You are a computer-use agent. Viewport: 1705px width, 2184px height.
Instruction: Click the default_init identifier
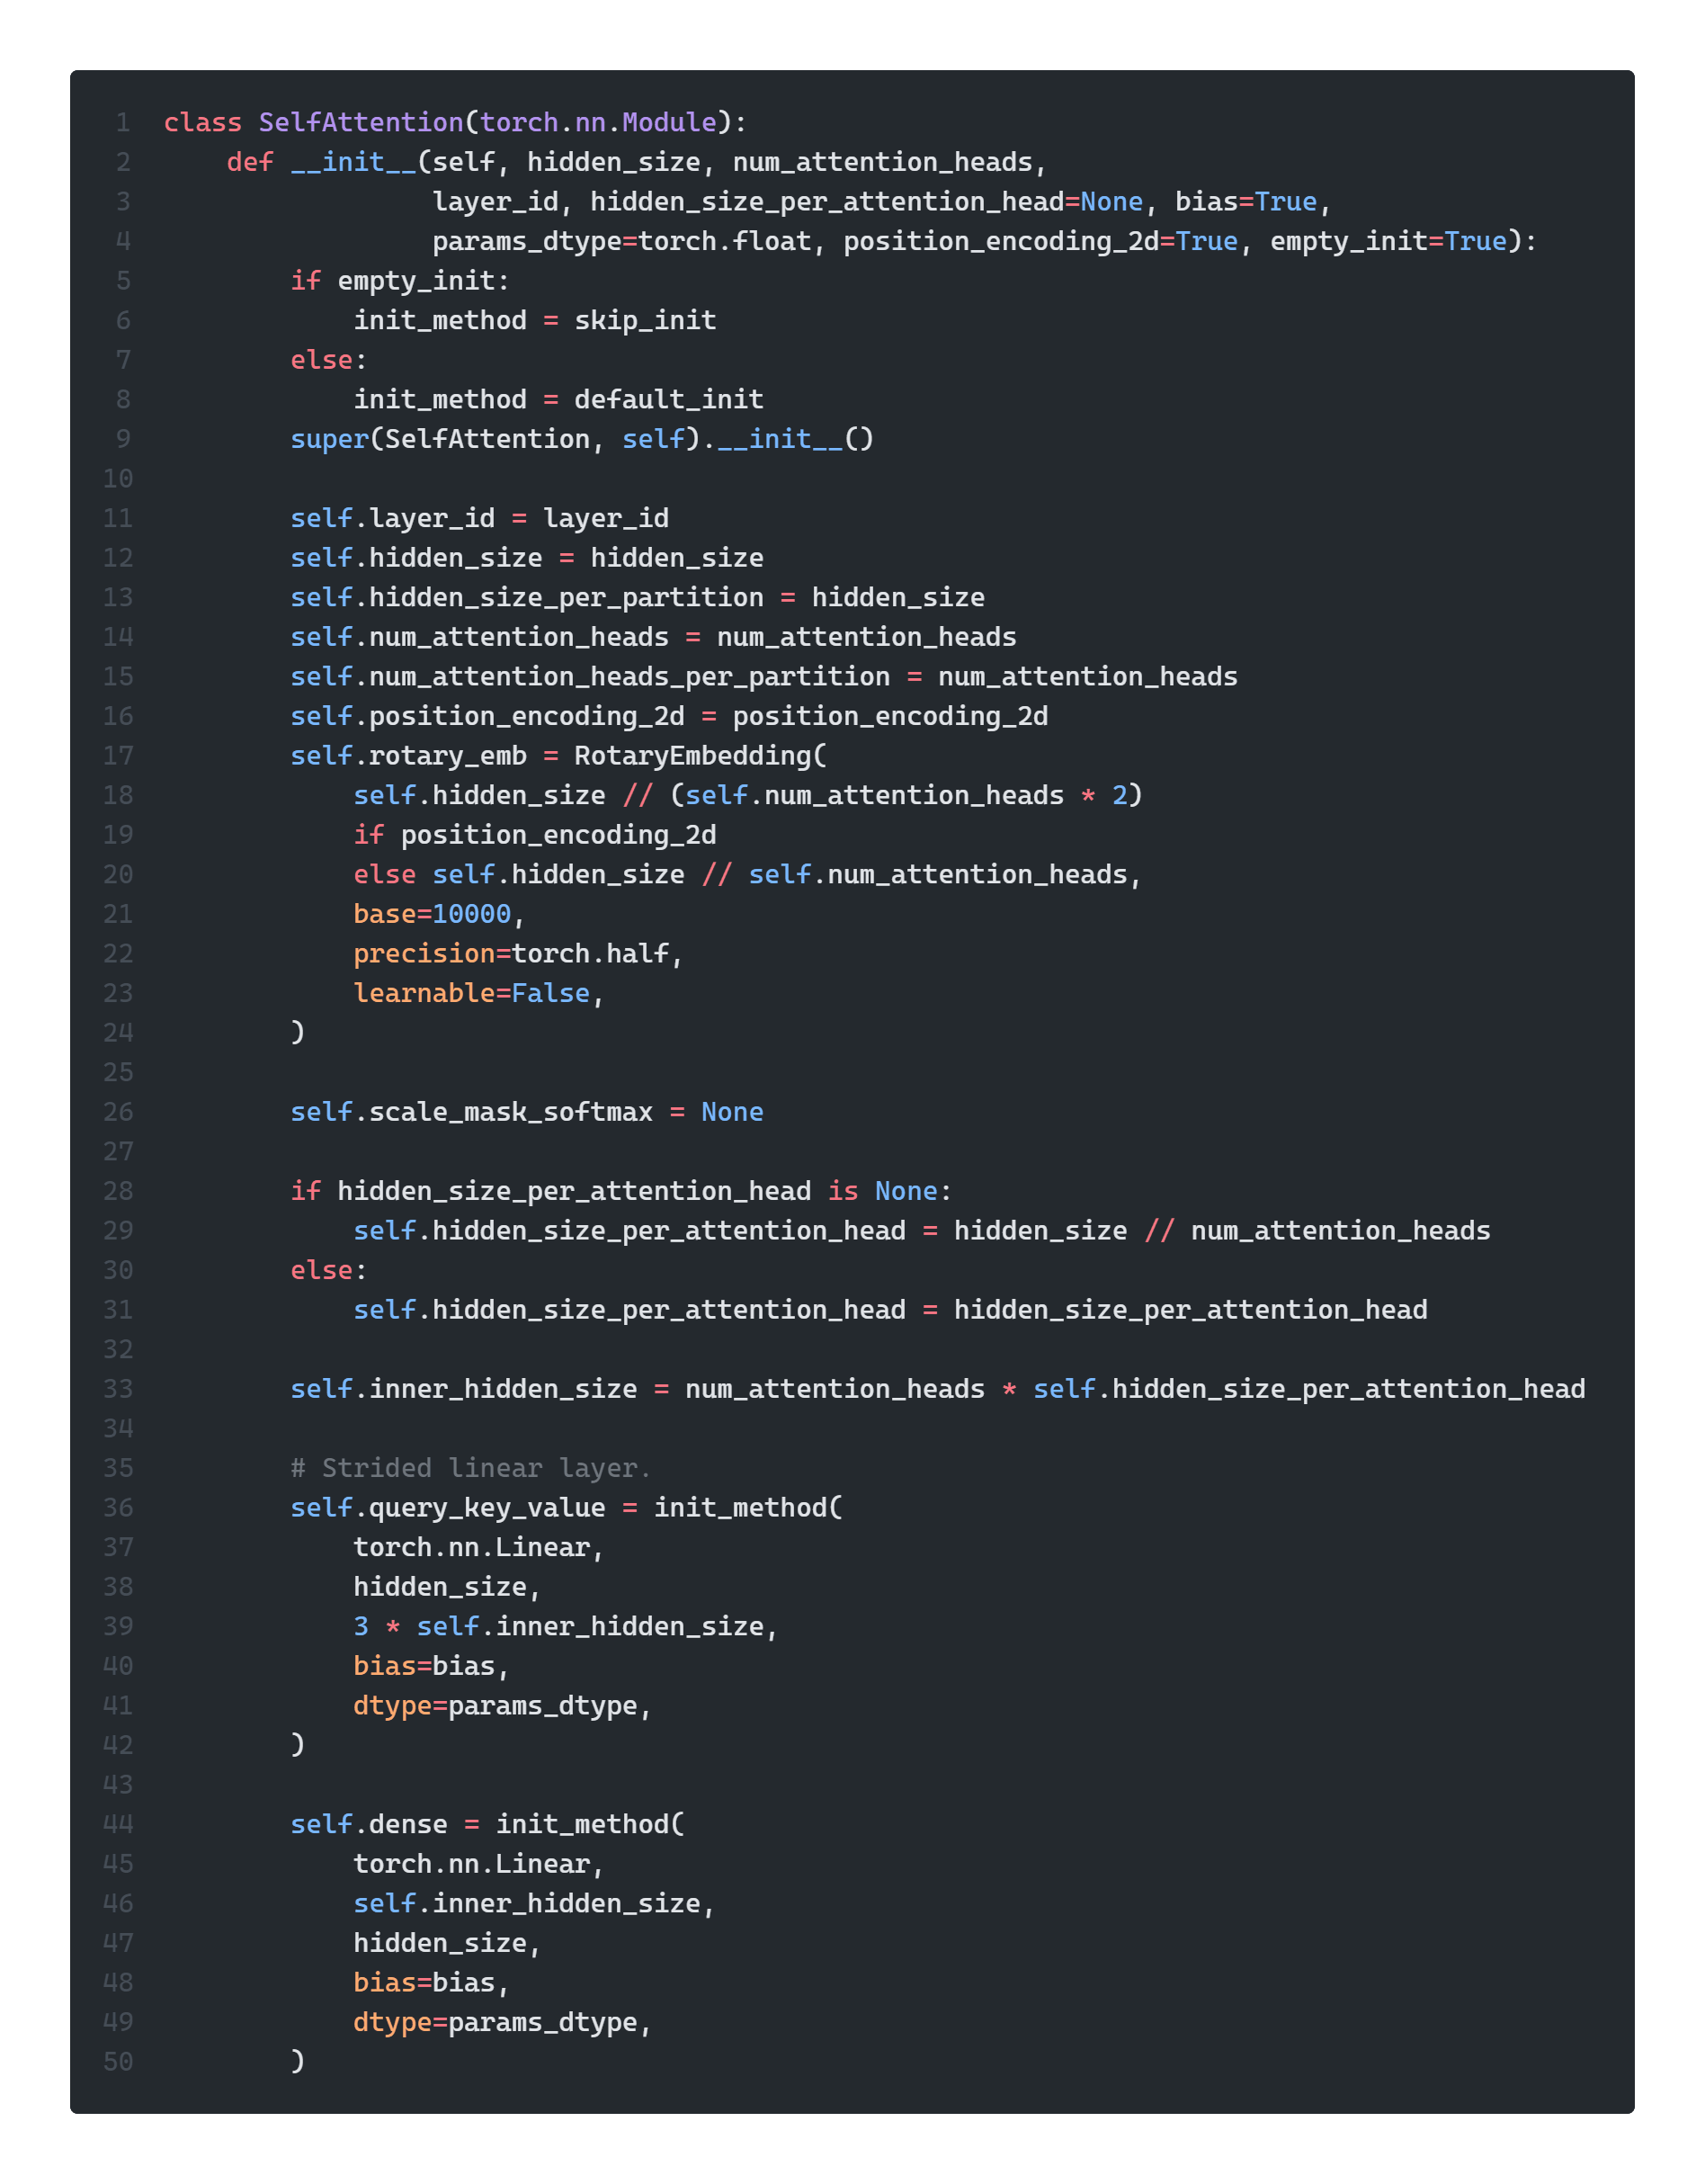click(x=668, y=399)
